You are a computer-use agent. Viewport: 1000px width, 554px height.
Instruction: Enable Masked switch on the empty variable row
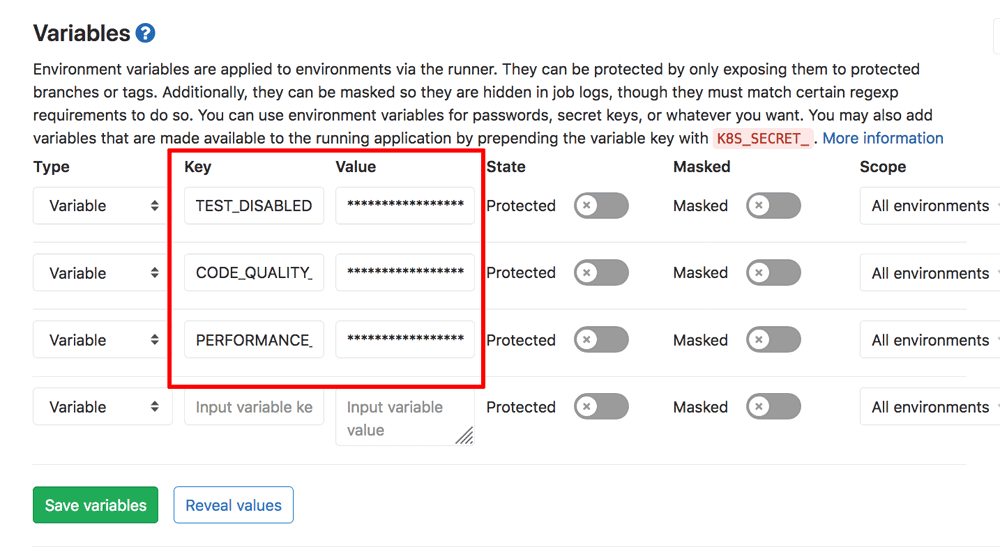click(x=773, y=407)
